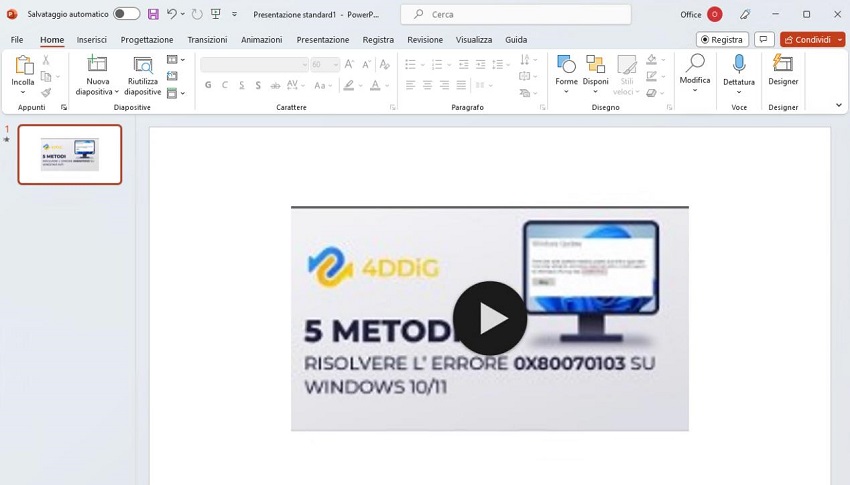
Task: Expand Nuova diapositiva dropdown arrow
Action: (x=117, y=92)
